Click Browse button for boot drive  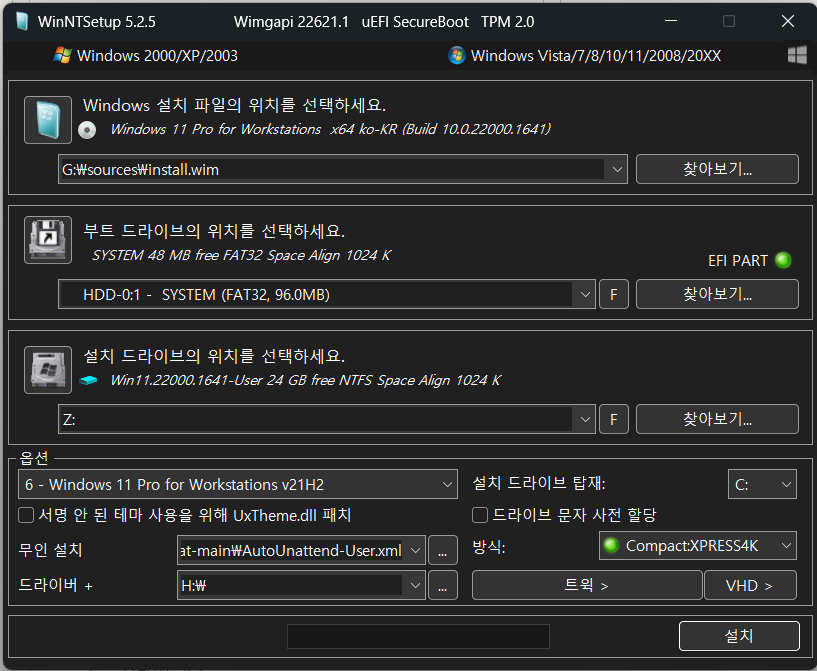(717, 294)
